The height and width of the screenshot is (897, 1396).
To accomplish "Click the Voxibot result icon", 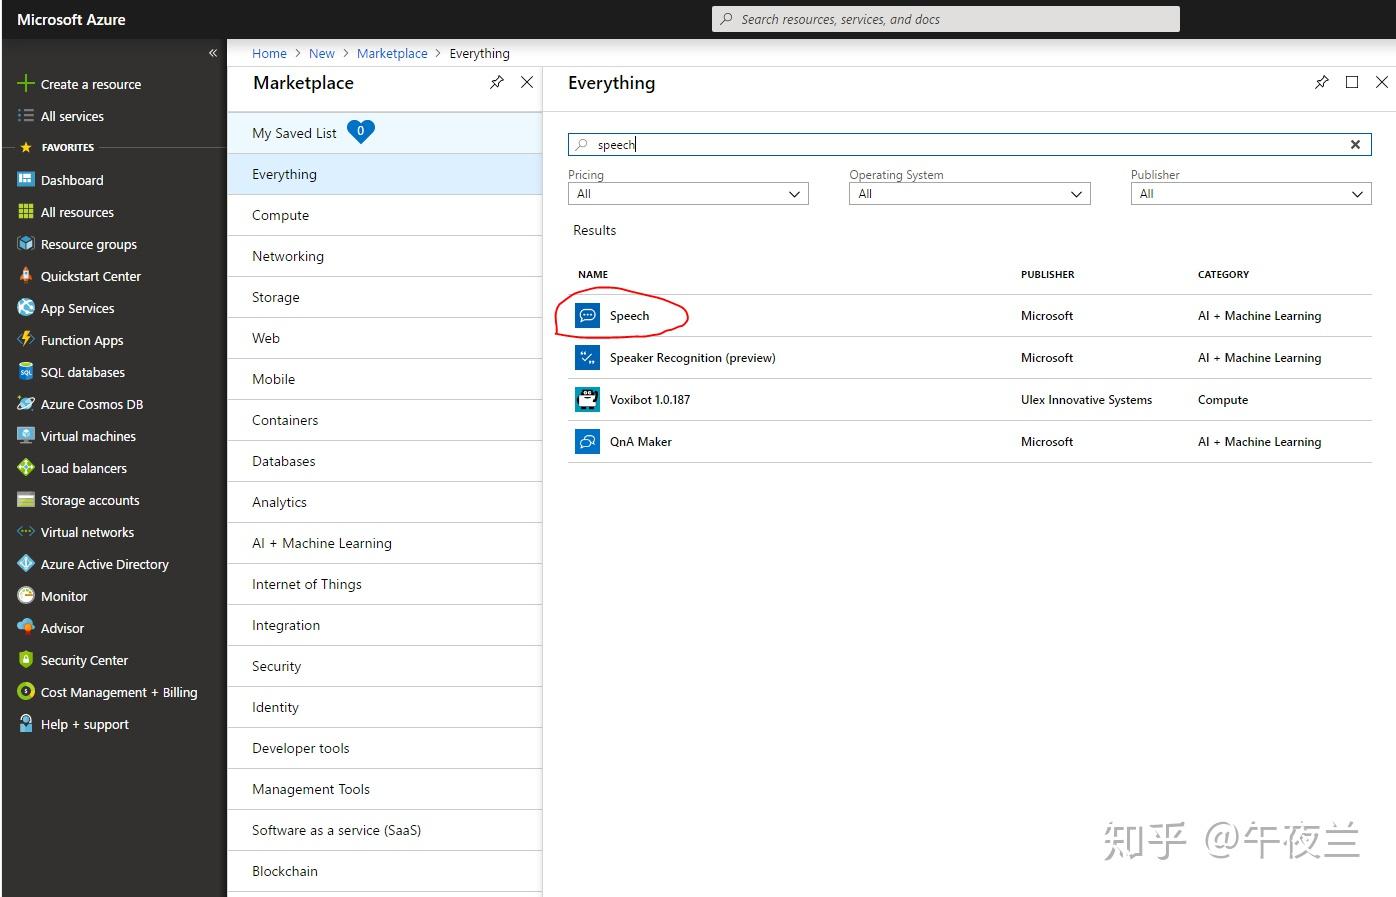I will pyautogui.click(x=587, y=400).
